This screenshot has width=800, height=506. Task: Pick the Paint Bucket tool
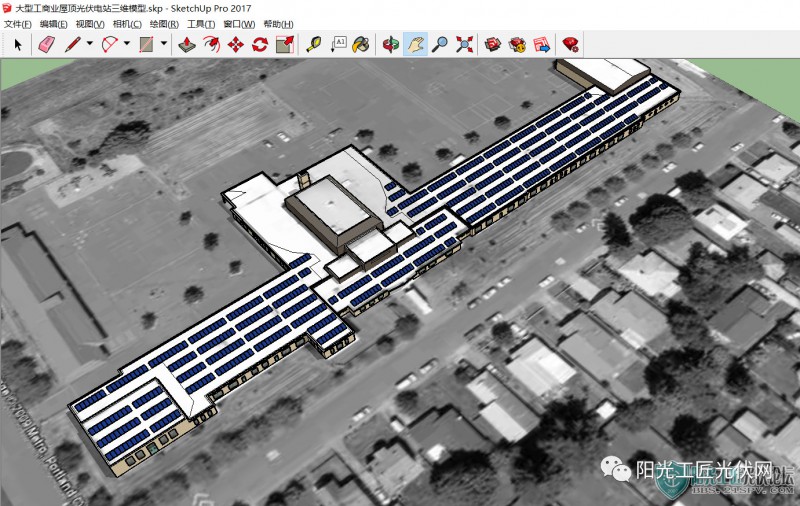[362, 44]
